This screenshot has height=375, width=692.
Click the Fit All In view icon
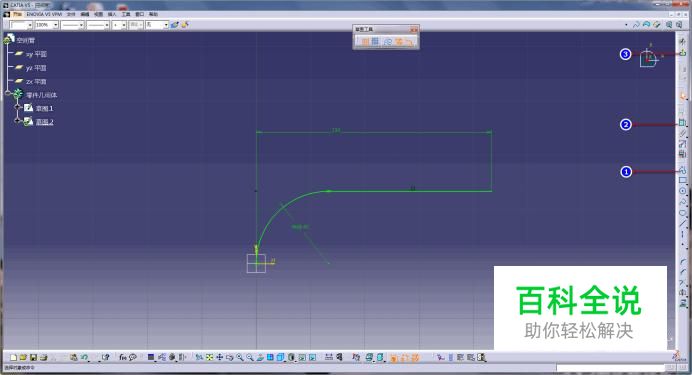(209, 357)
